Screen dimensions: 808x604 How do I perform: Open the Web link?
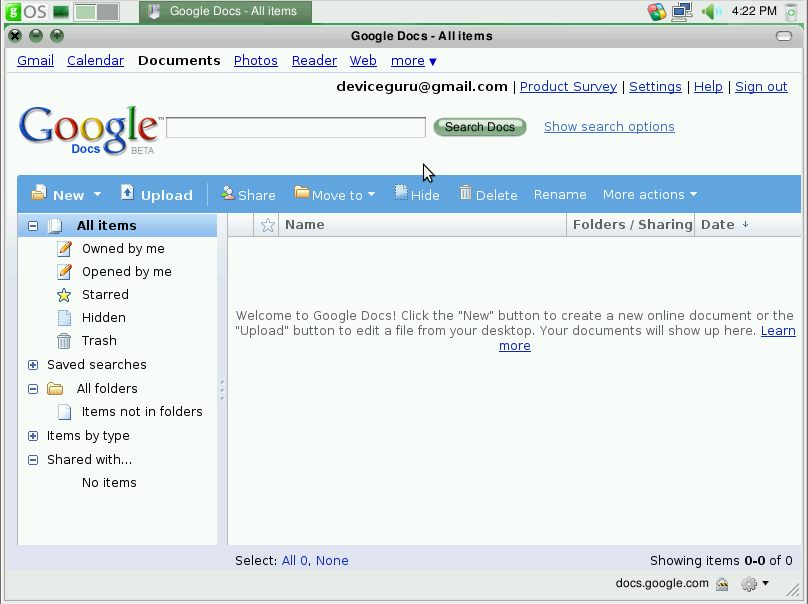(x=363, y=60)
